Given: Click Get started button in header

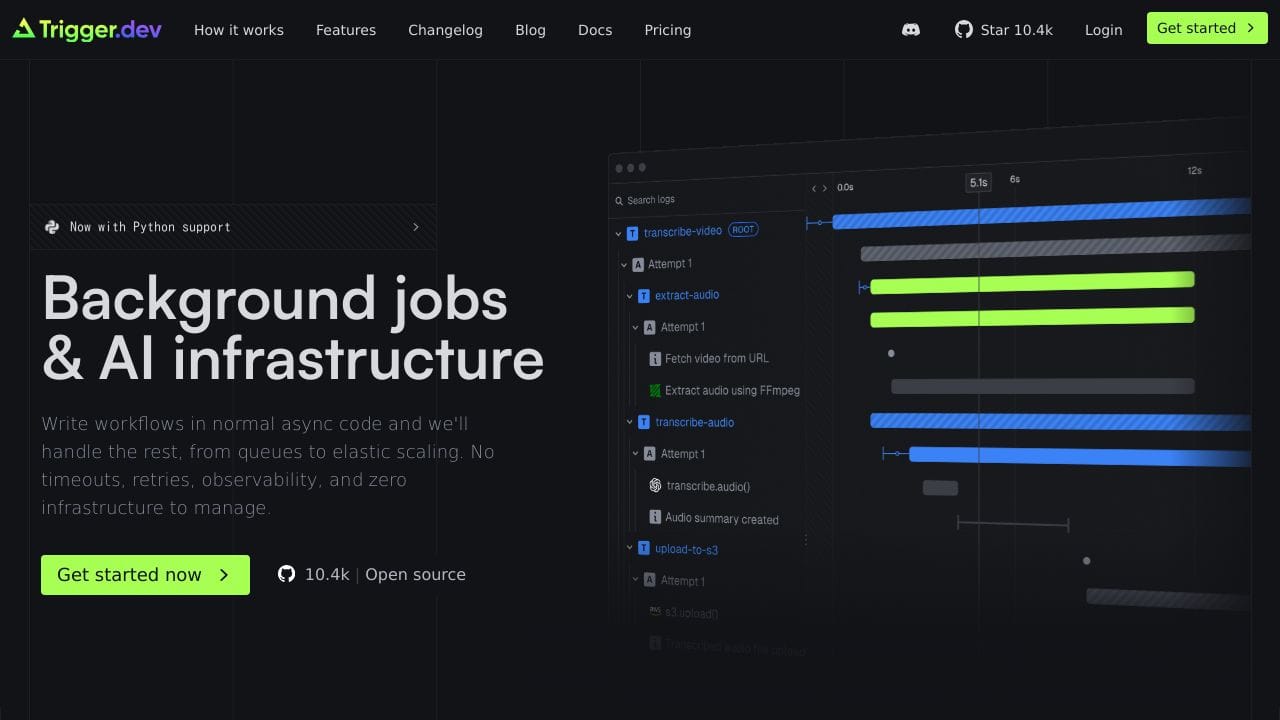Looking at the screenshot, I should (x=1207, y=28).
